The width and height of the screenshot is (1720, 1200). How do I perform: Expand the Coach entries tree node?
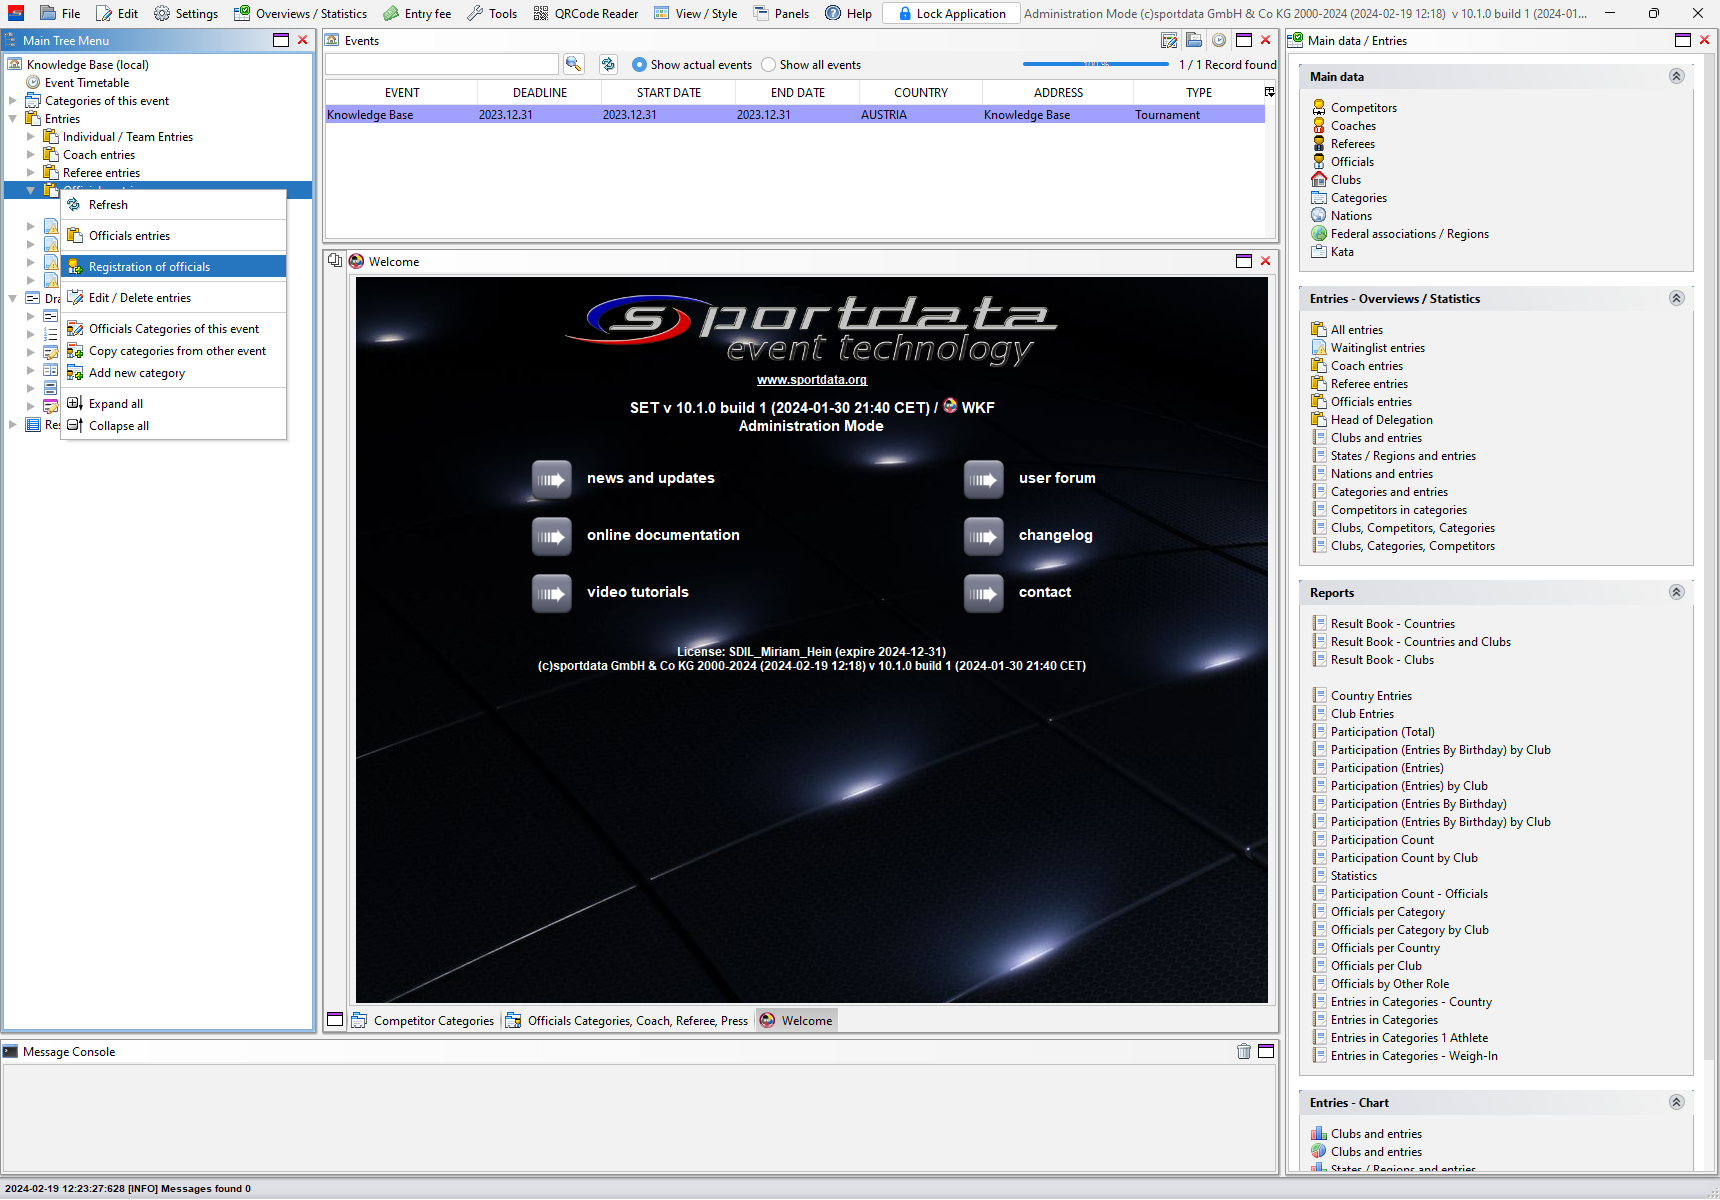coord(31,155)
